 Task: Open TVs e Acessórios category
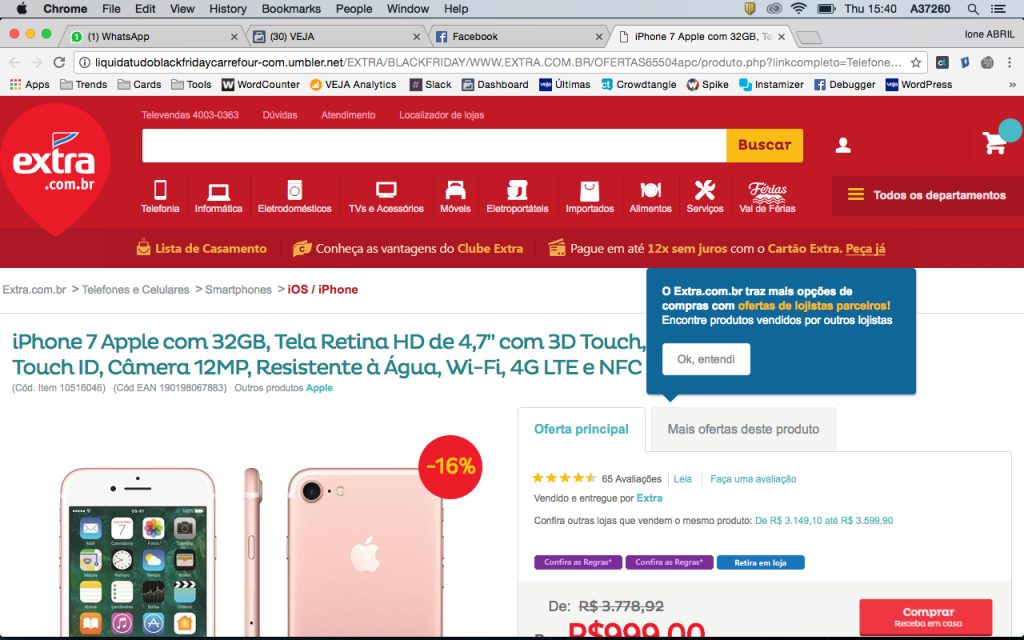coord(386,197)
